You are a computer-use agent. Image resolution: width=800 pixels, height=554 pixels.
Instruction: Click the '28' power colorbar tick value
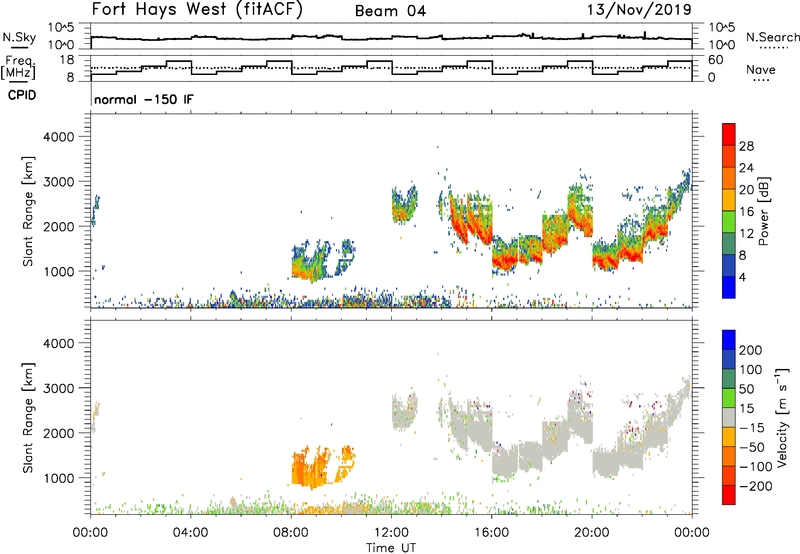click(746, 146)
